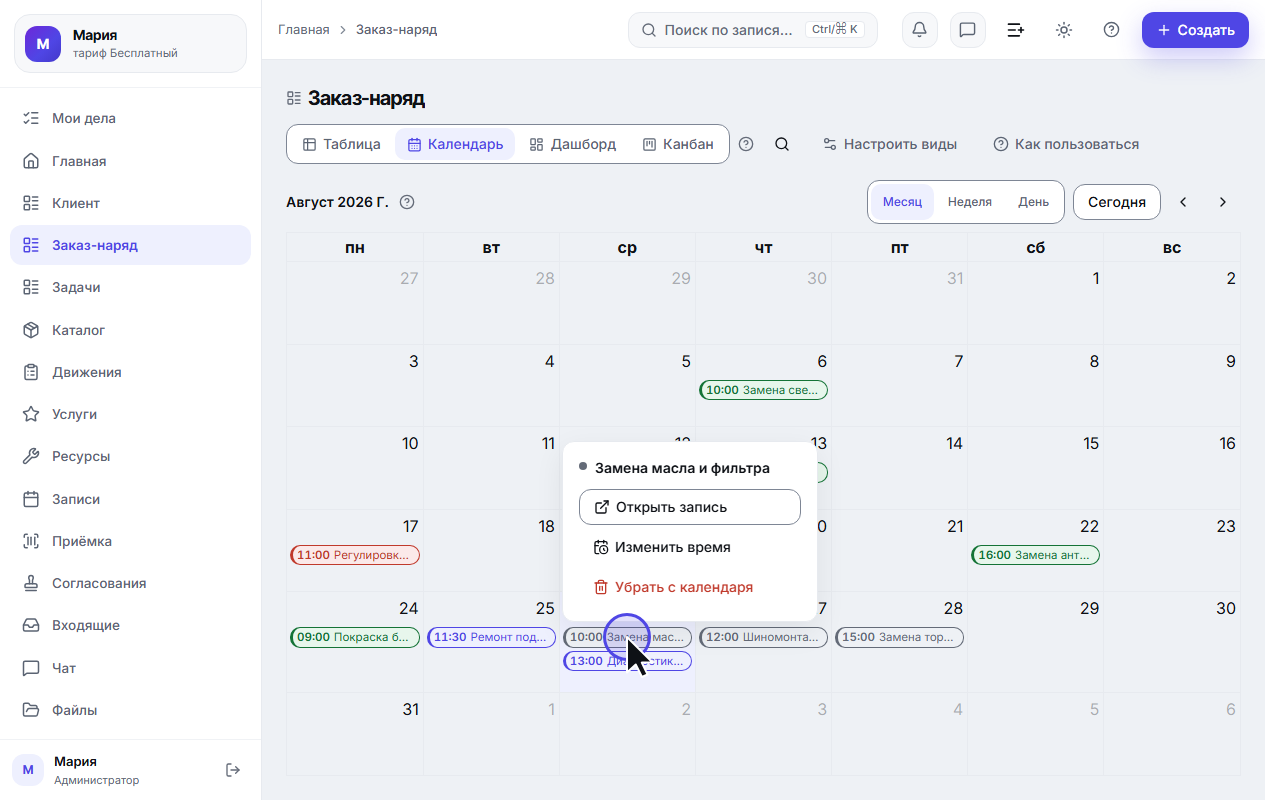The image size is (1280, 800).
Task: Choose Изменить время in popup menu
Action: click(690, 547)
